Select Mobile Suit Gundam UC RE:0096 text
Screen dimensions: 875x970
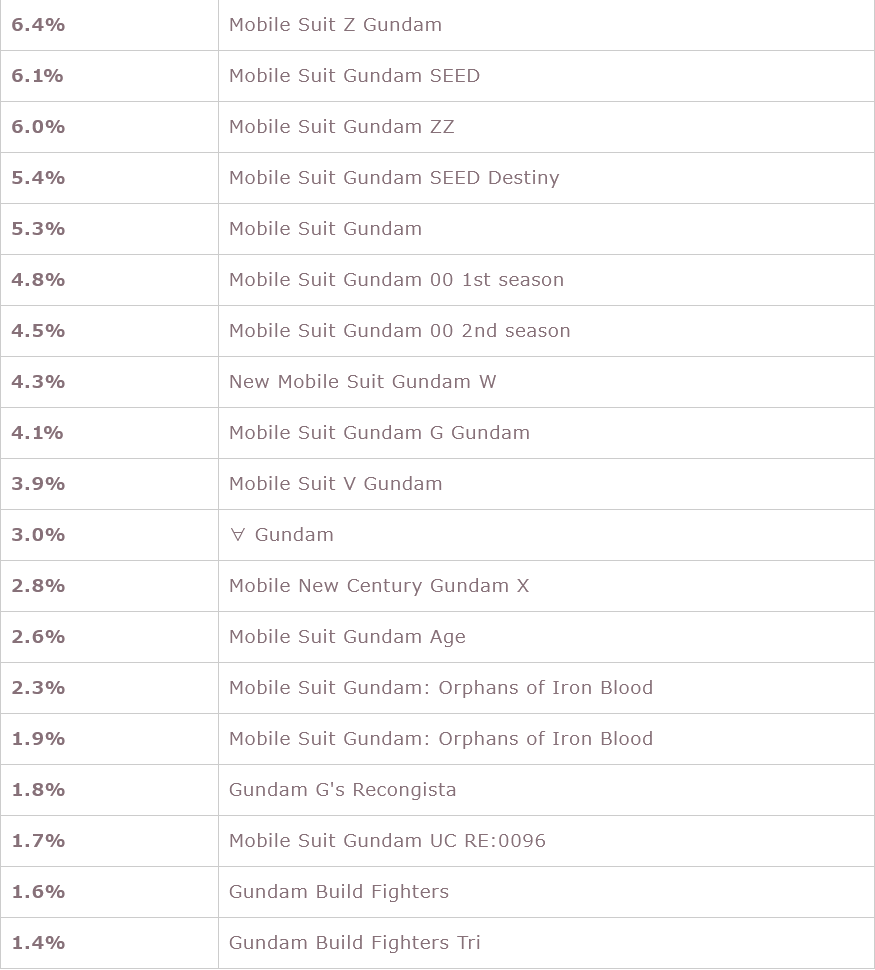(x=387, y=841)
